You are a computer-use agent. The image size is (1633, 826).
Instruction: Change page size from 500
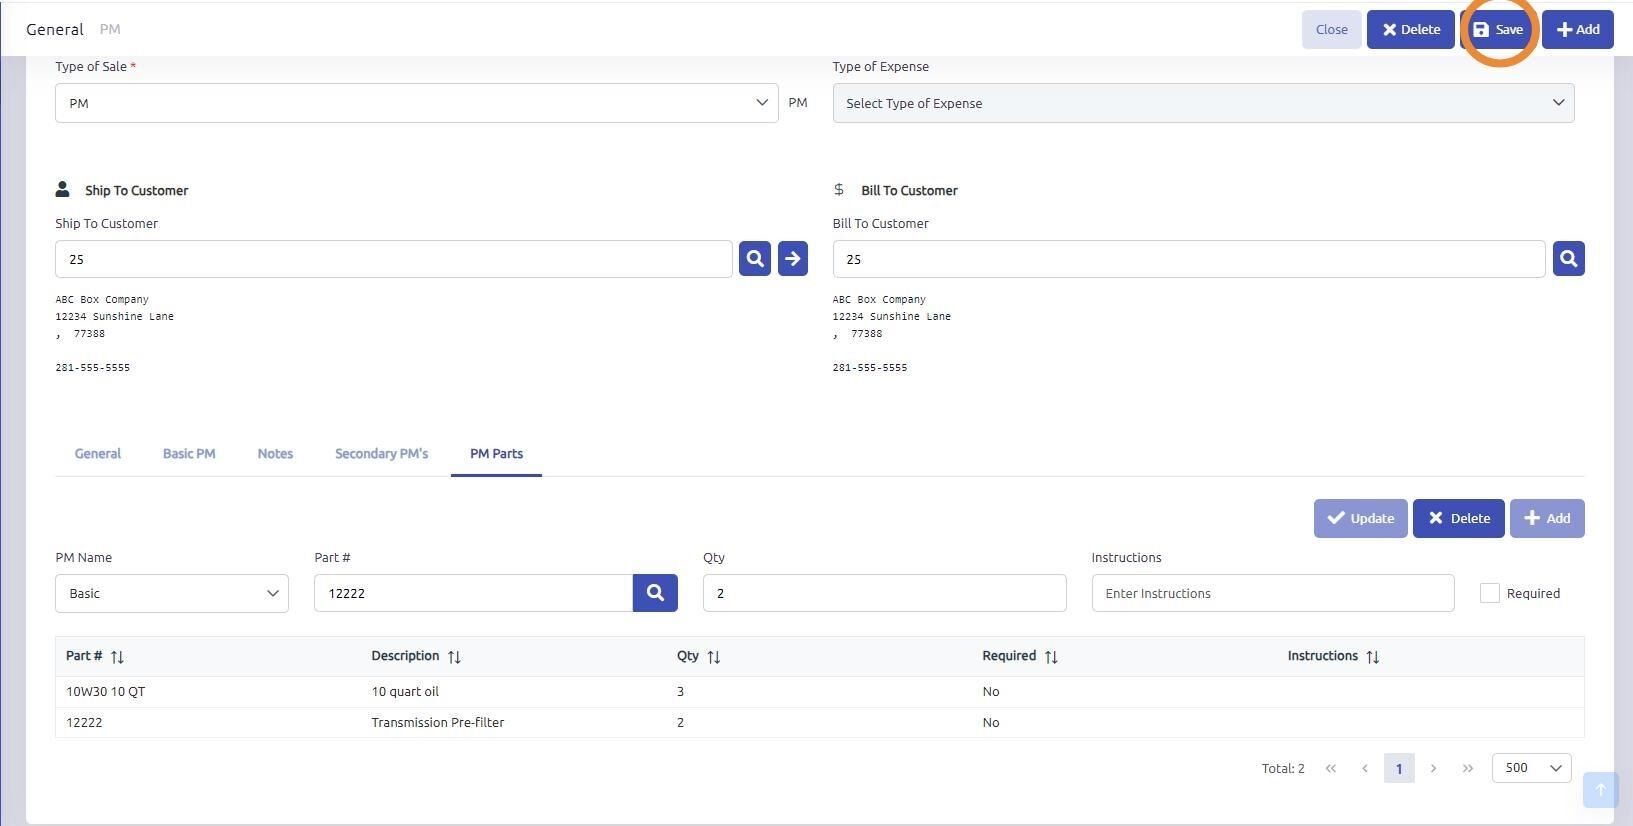(x=1531, y=768)
